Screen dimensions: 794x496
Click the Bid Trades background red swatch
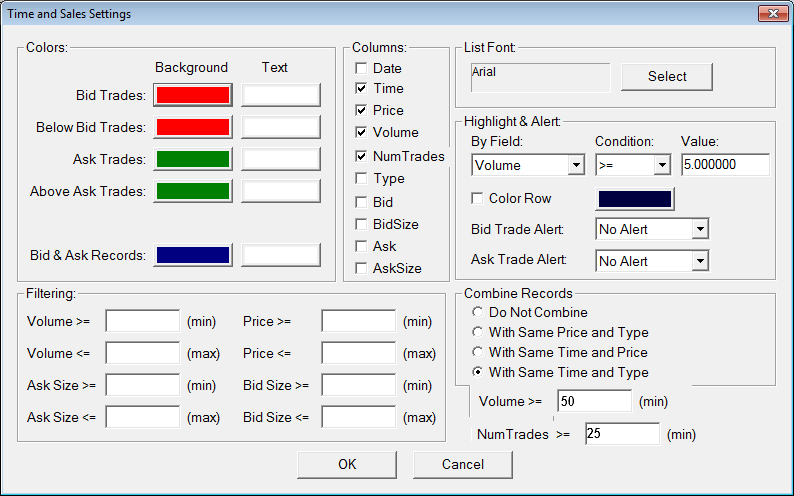tap(193, 95)
